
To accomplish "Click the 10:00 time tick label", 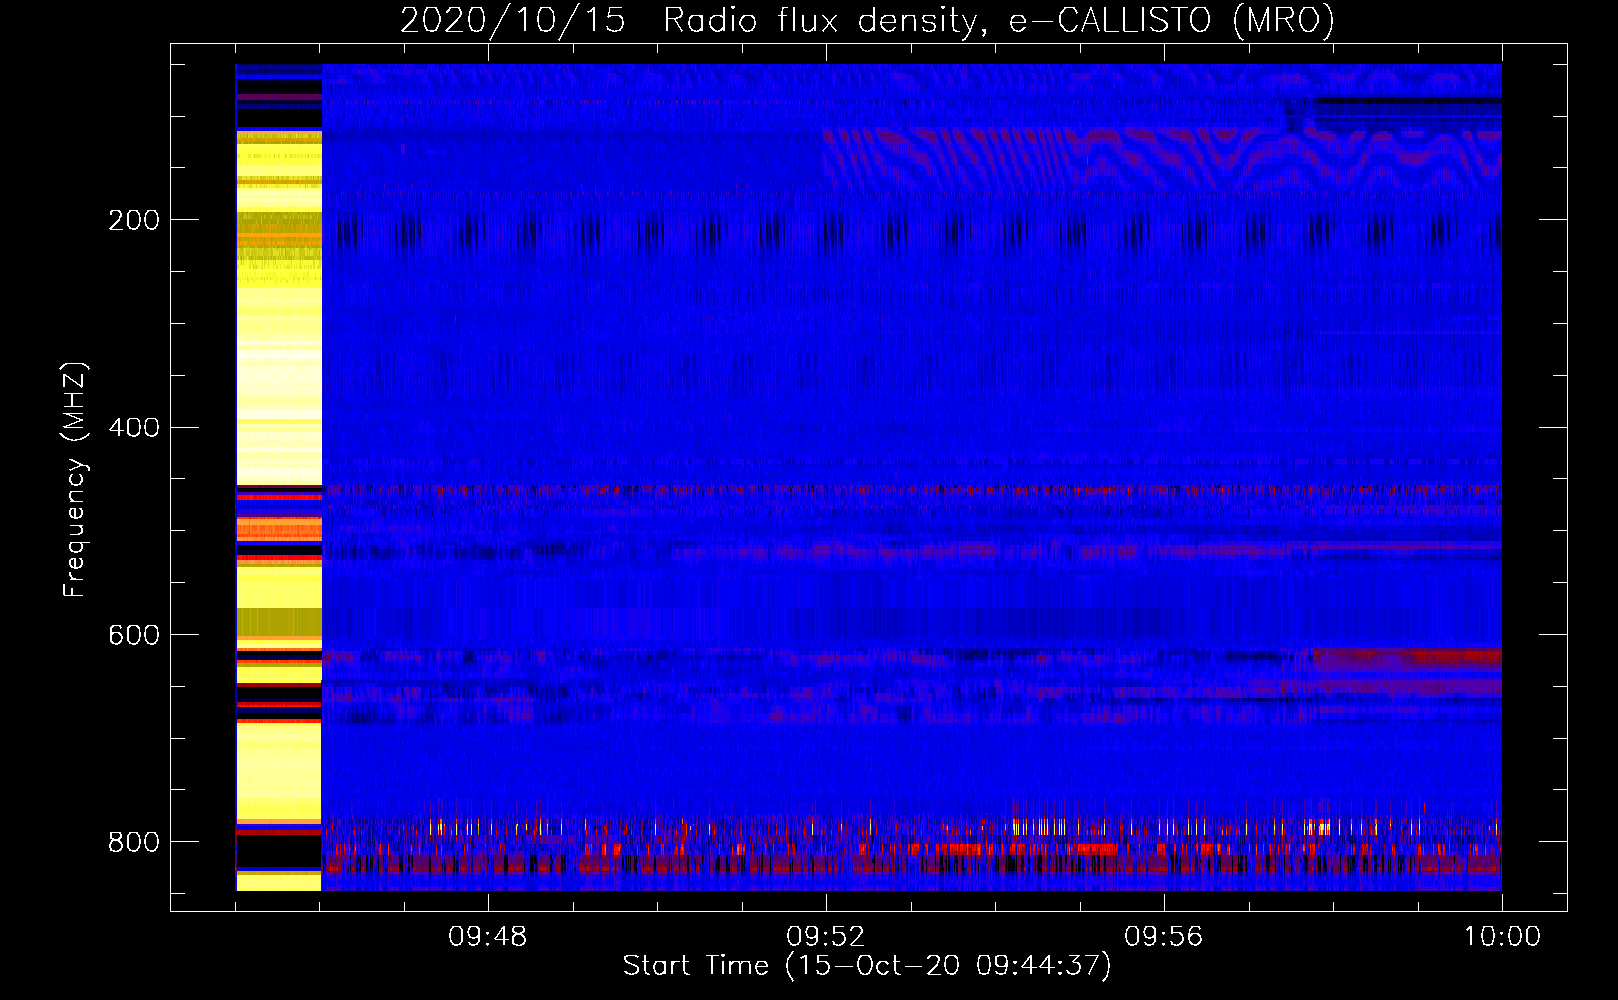I will [1502, 937].
